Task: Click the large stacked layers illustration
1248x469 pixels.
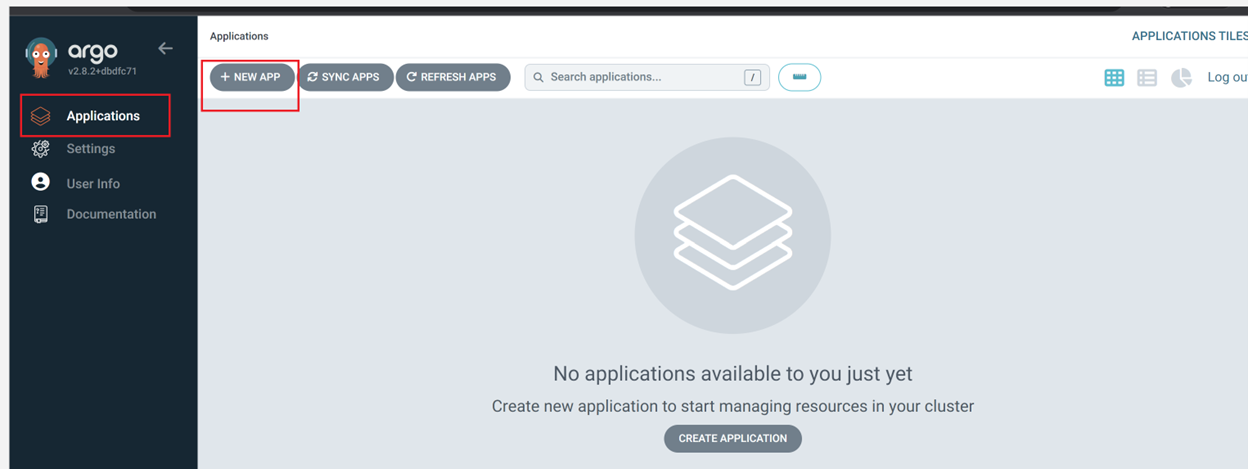Action: tap(732, 234)
